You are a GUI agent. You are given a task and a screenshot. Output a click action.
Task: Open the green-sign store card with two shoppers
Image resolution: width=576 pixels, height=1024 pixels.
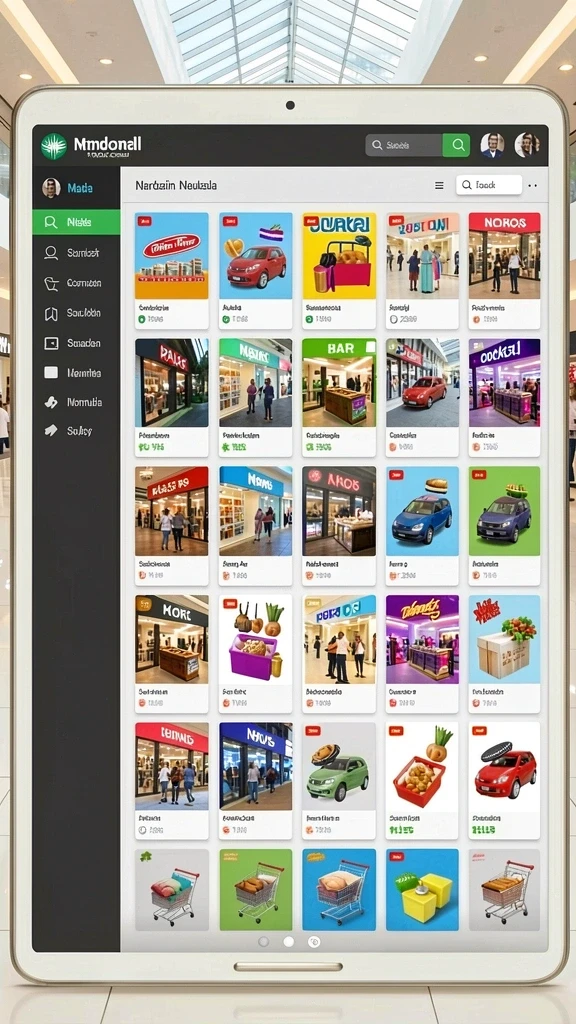(255, 397)
